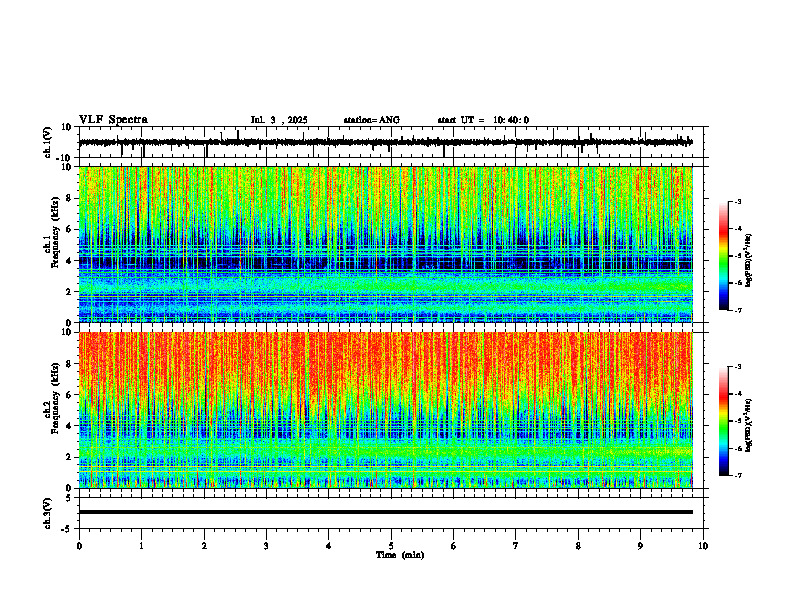Click the ch.1 spectrogram color scale bar
Viewport: 792px width, 612px height.
(723, 256)
